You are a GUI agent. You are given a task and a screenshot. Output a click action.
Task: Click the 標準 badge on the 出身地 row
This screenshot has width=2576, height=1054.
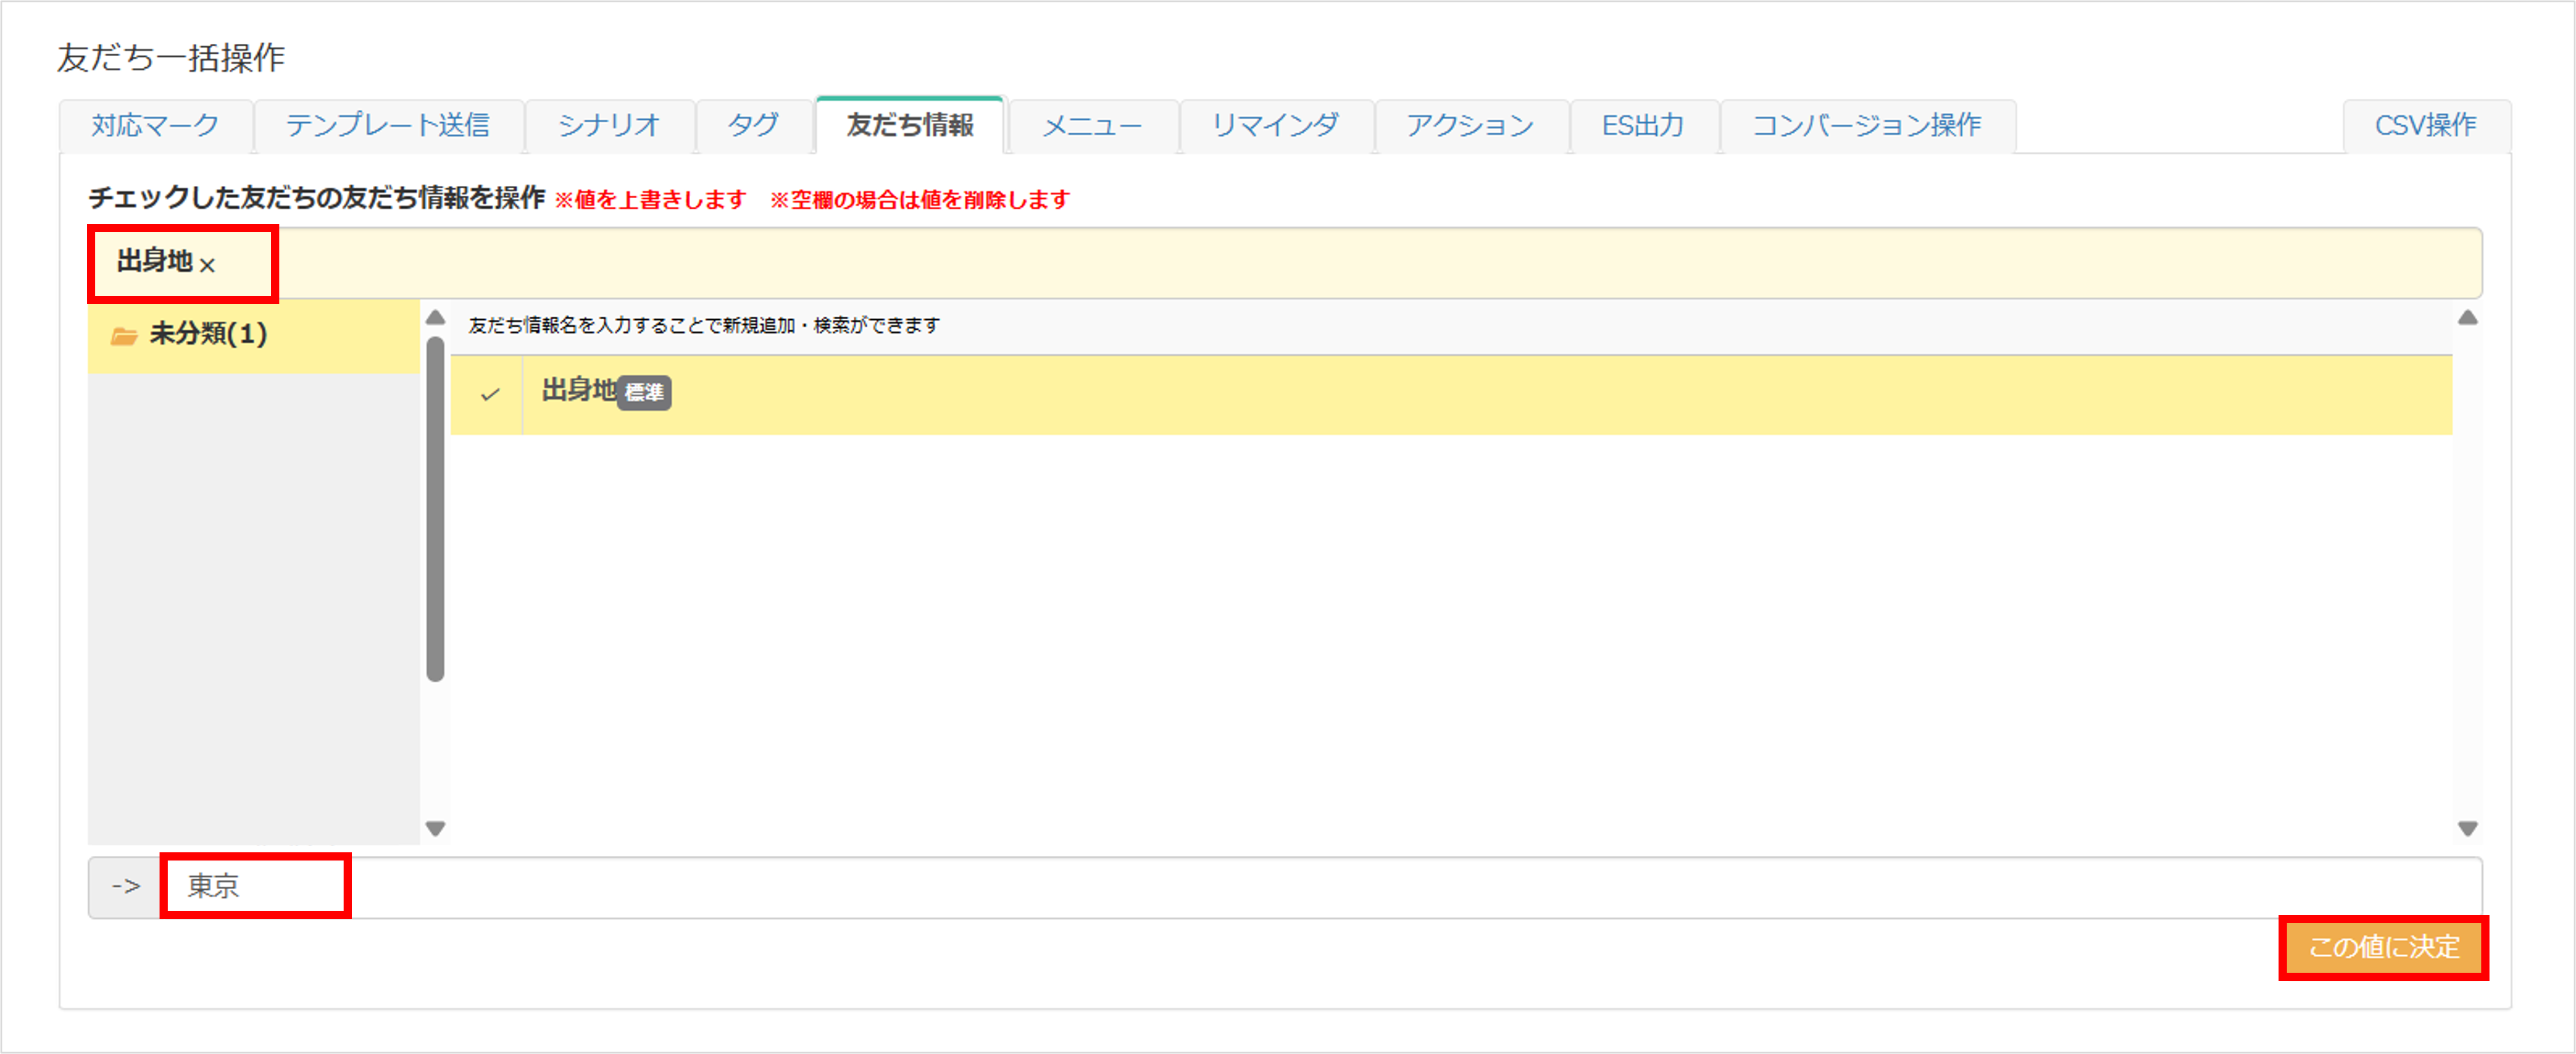[645, 392]
